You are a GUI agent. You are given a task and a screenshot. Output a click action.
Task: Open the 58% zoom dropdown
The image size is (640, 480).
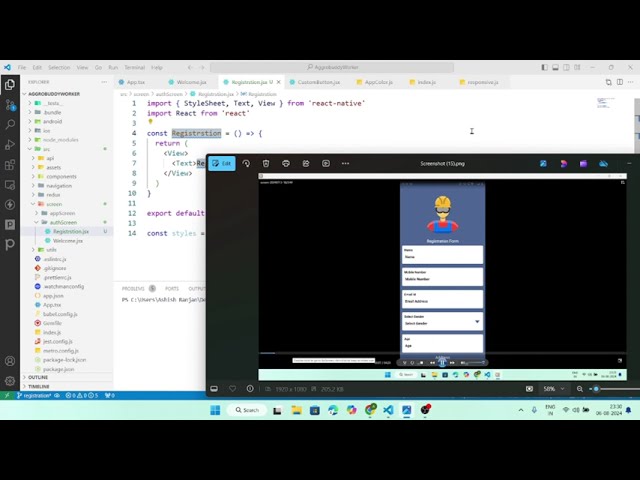point(553,389)
